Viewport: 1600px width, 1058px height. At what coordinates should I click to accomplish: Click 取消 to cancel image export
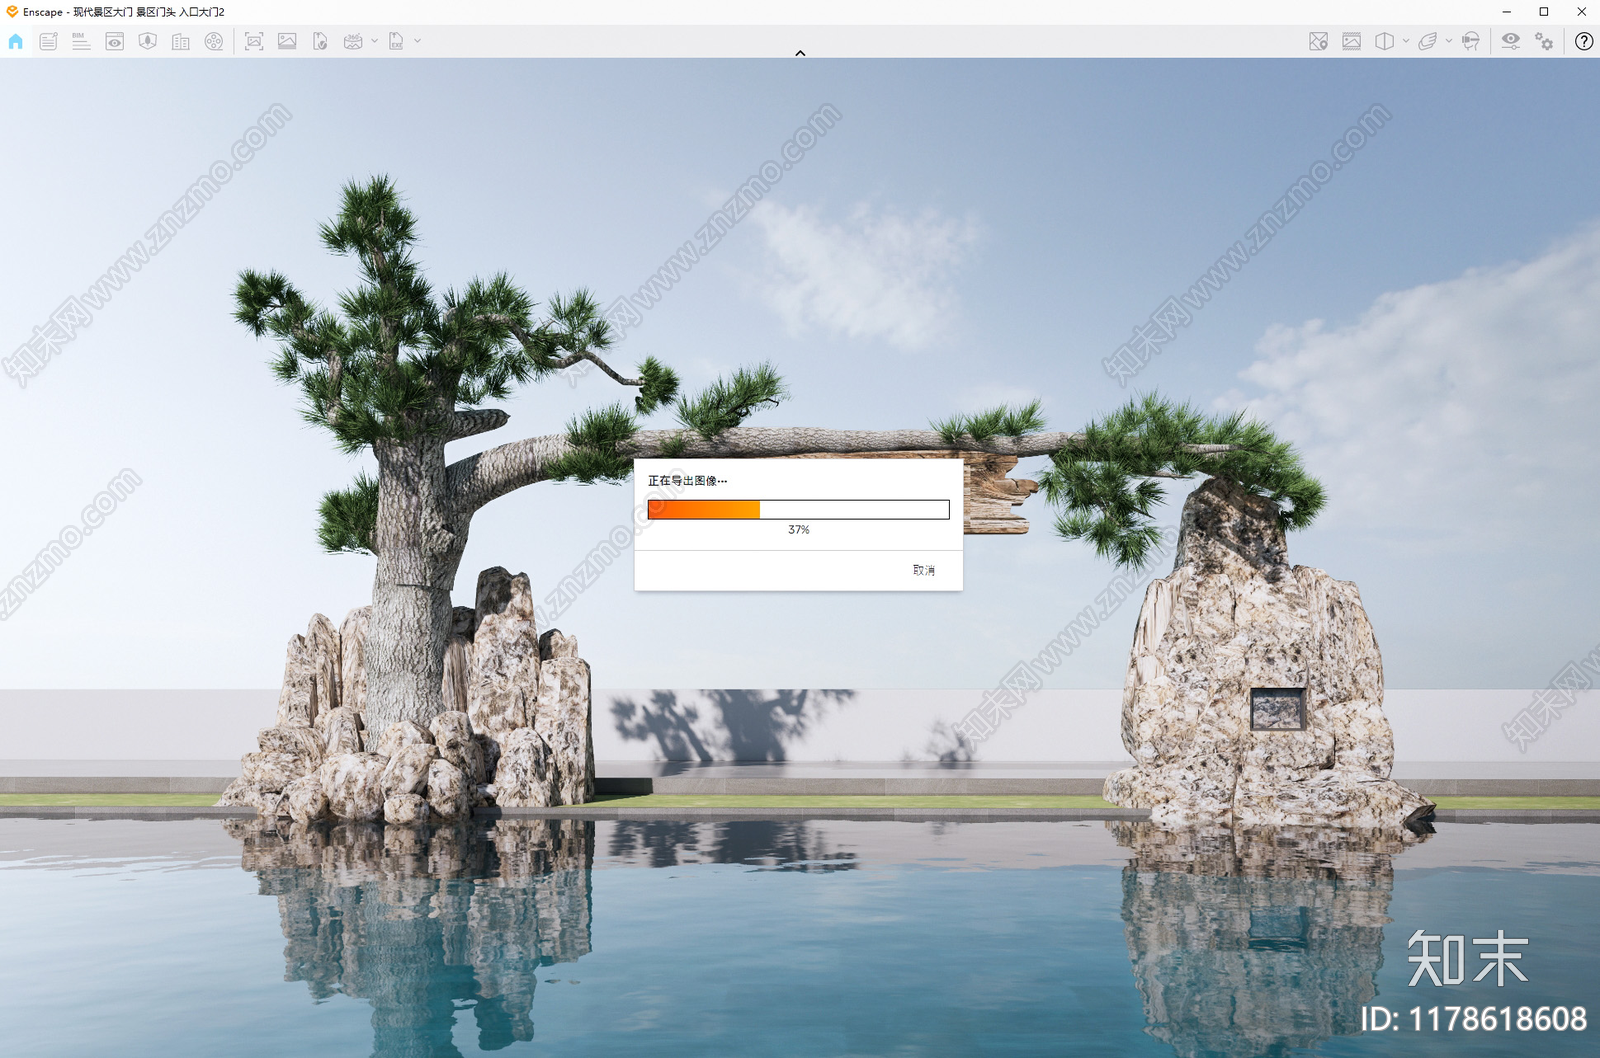[924, 570]
